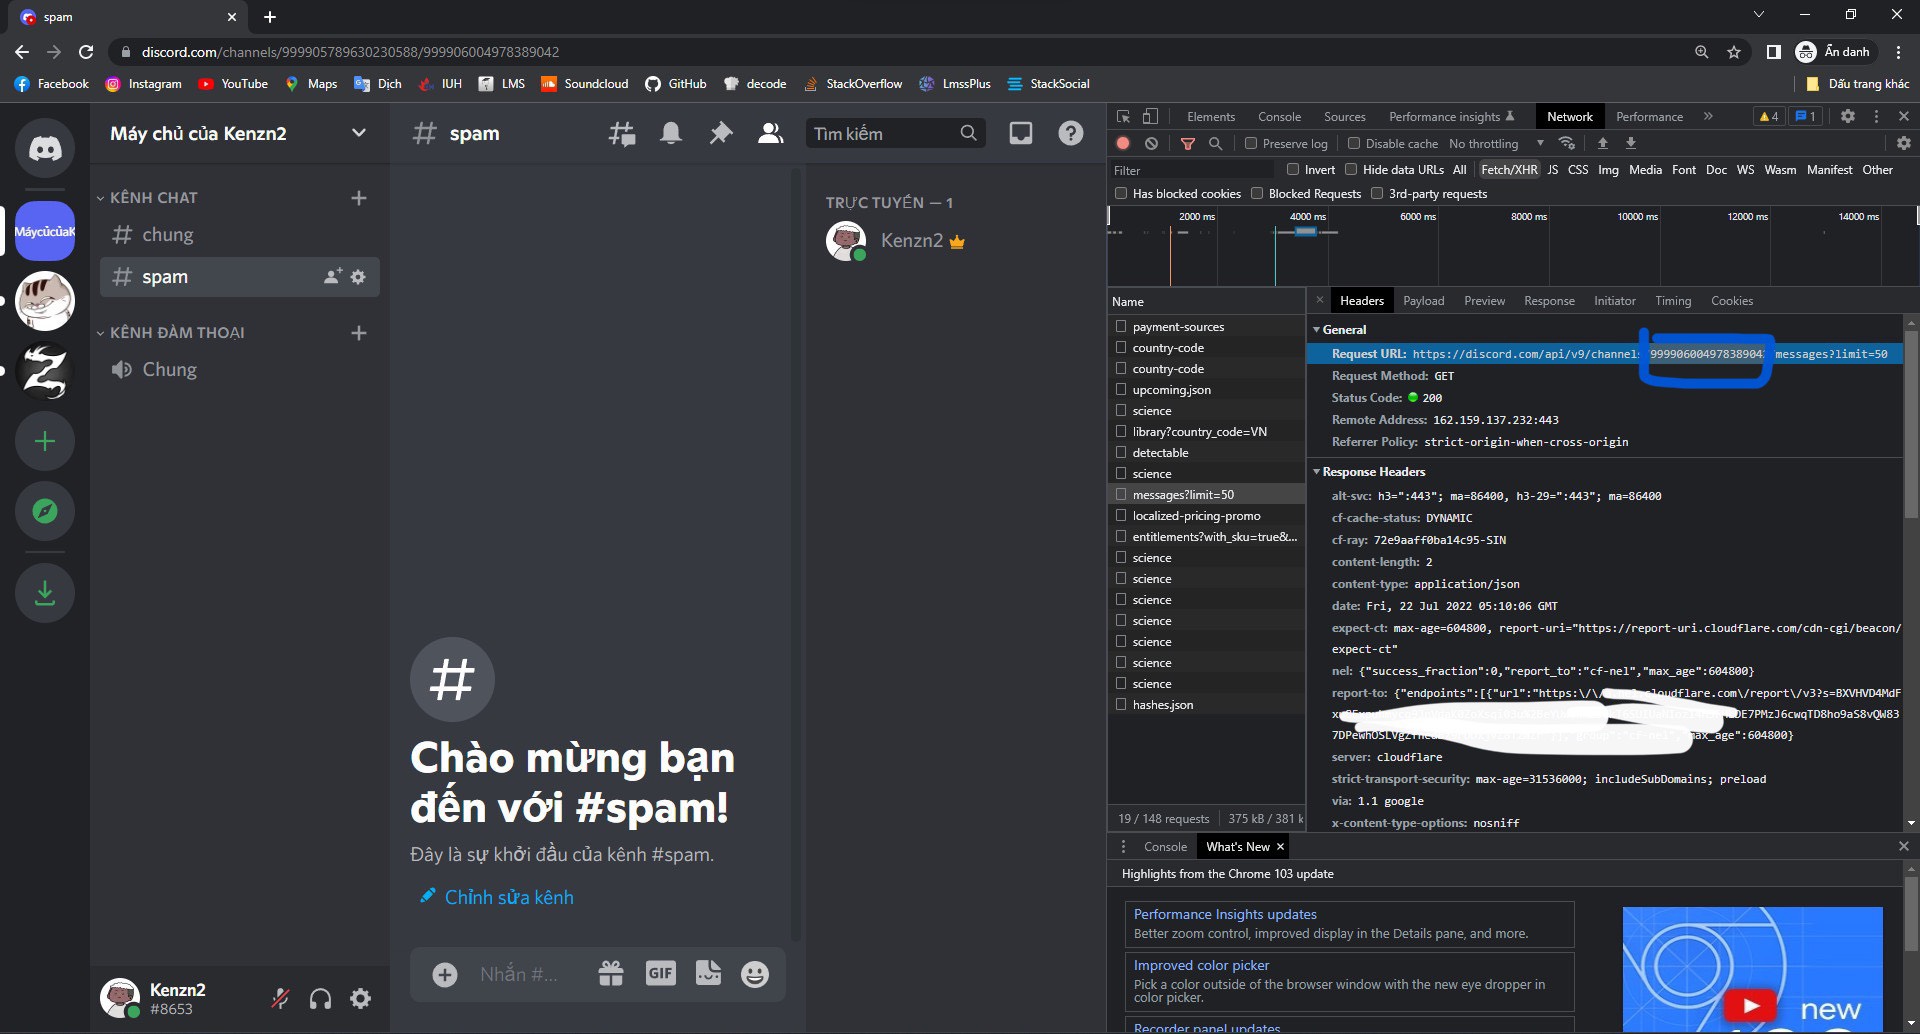This screenshot has height=1034, width=1920.
Task: Open user settings gear next to Kenzn2
Action: point(360,998)
